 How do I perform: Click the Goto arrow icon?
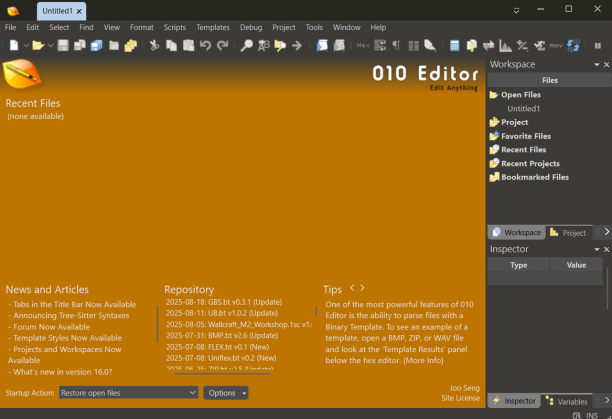(297, 46)
